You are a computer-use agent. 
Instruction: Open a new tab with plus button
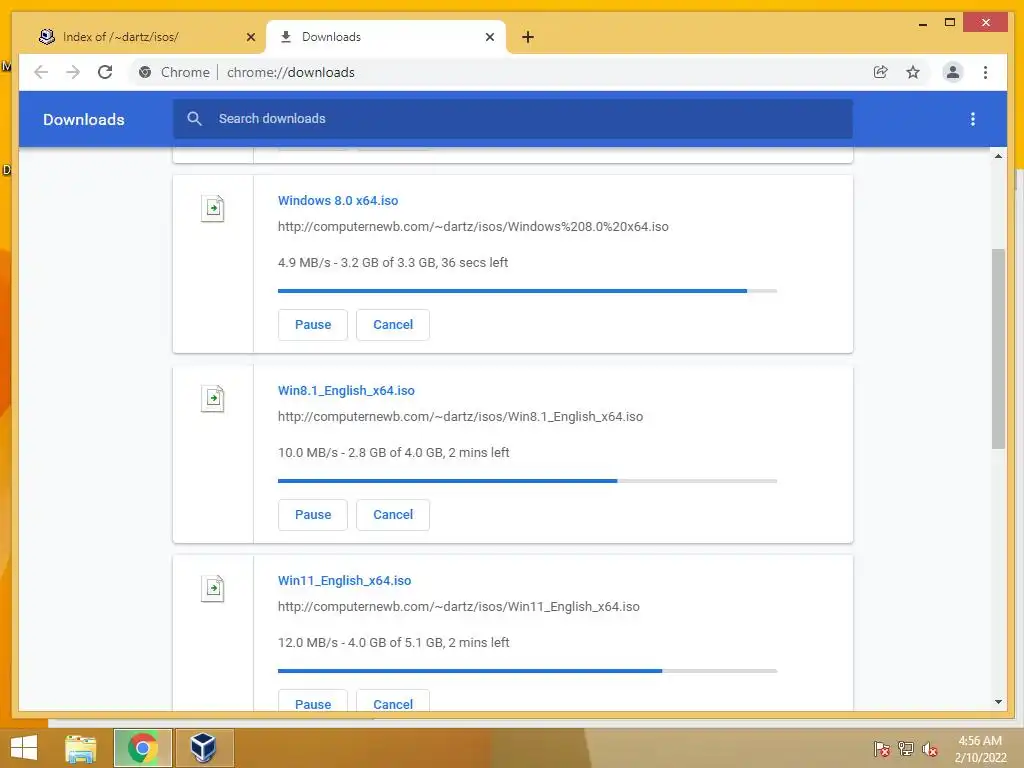click(528, 37)
